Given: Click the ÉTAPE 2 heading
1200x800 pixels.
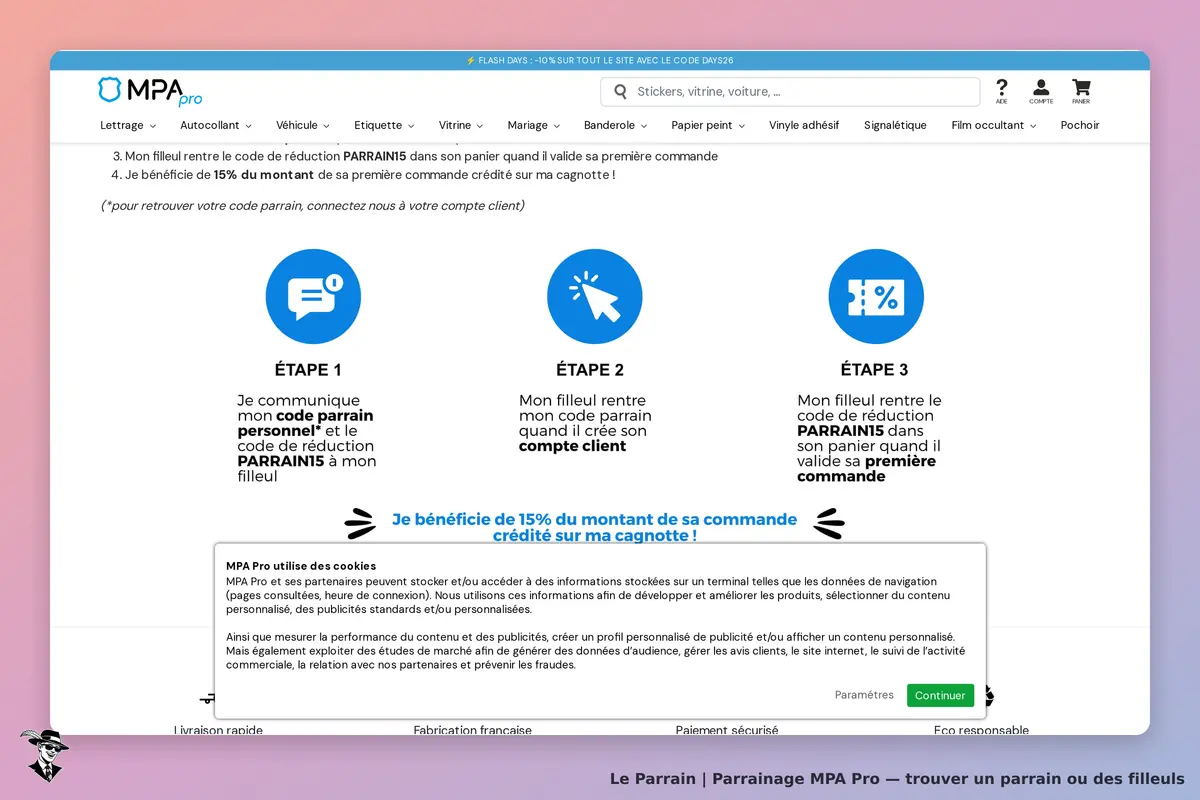Looking at the screenshot, I should pyautogui.click(x=590, y=370).
